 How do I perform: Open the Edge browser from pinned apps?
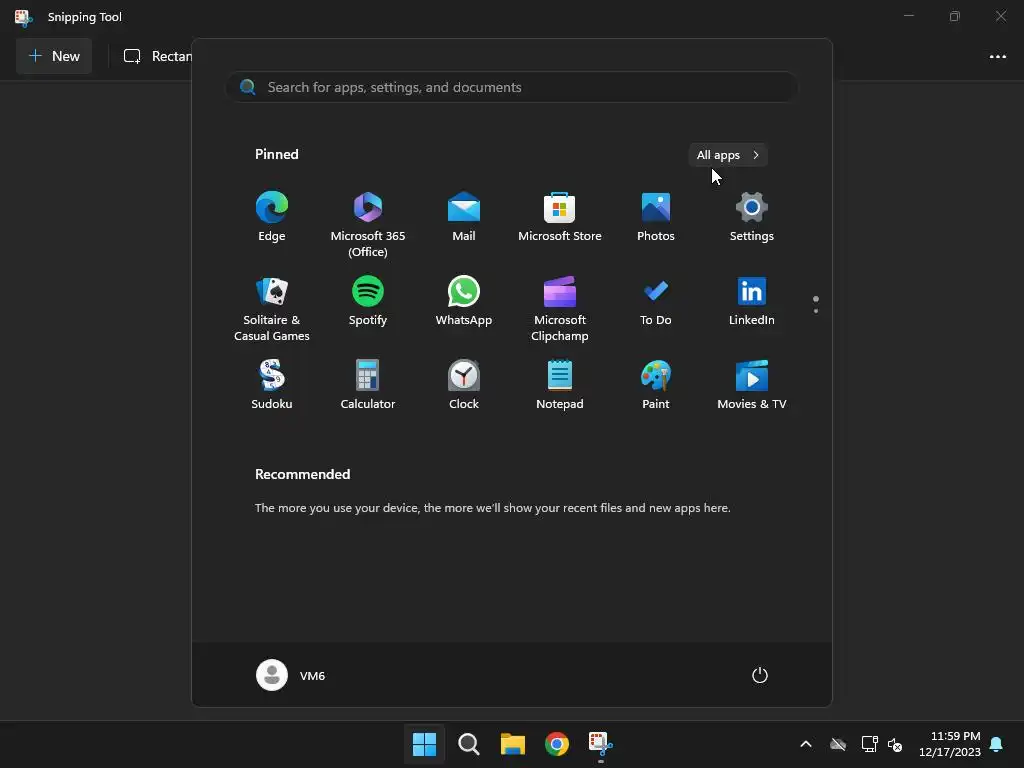[x=272, y=217]
